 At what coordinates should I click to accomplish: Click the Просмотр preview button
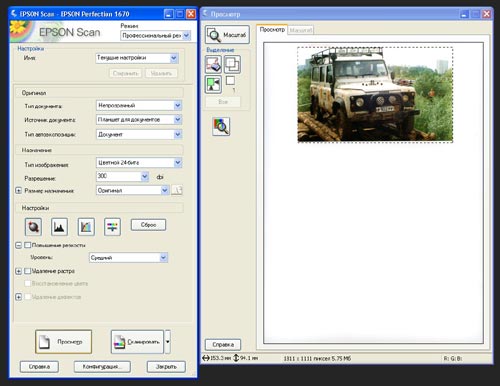point(63,342)
